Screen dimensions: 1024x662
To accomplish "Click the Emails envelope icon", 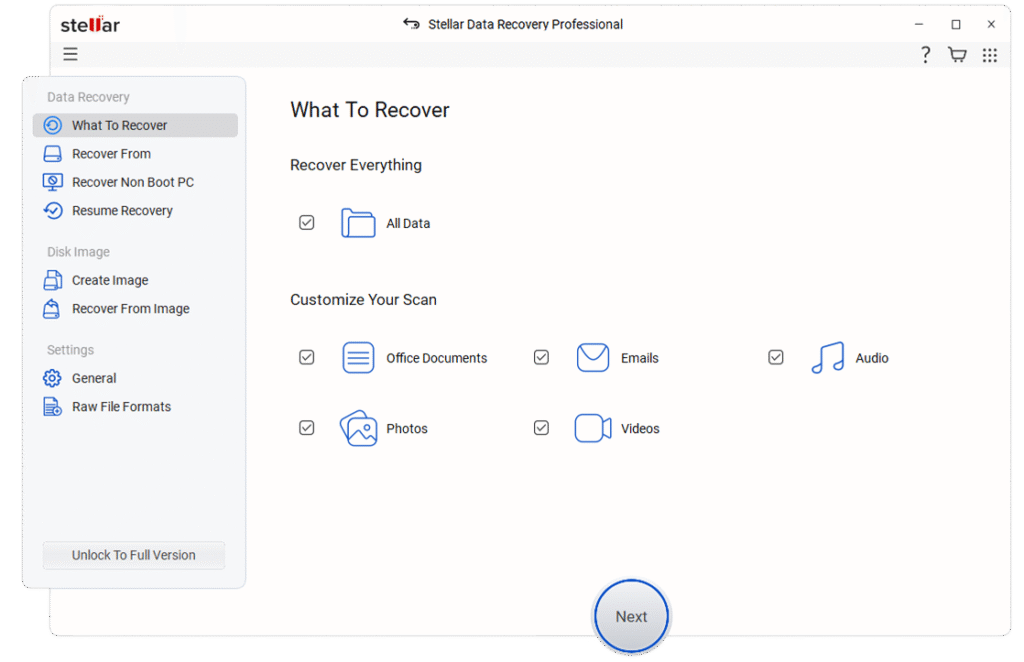I will coord(593,358).
